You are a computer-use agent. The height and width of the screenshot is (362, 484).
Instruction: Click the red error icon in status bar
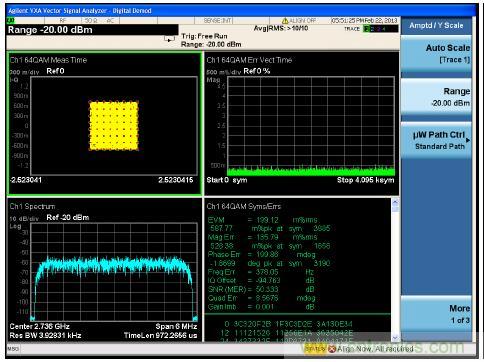[331, 349]
